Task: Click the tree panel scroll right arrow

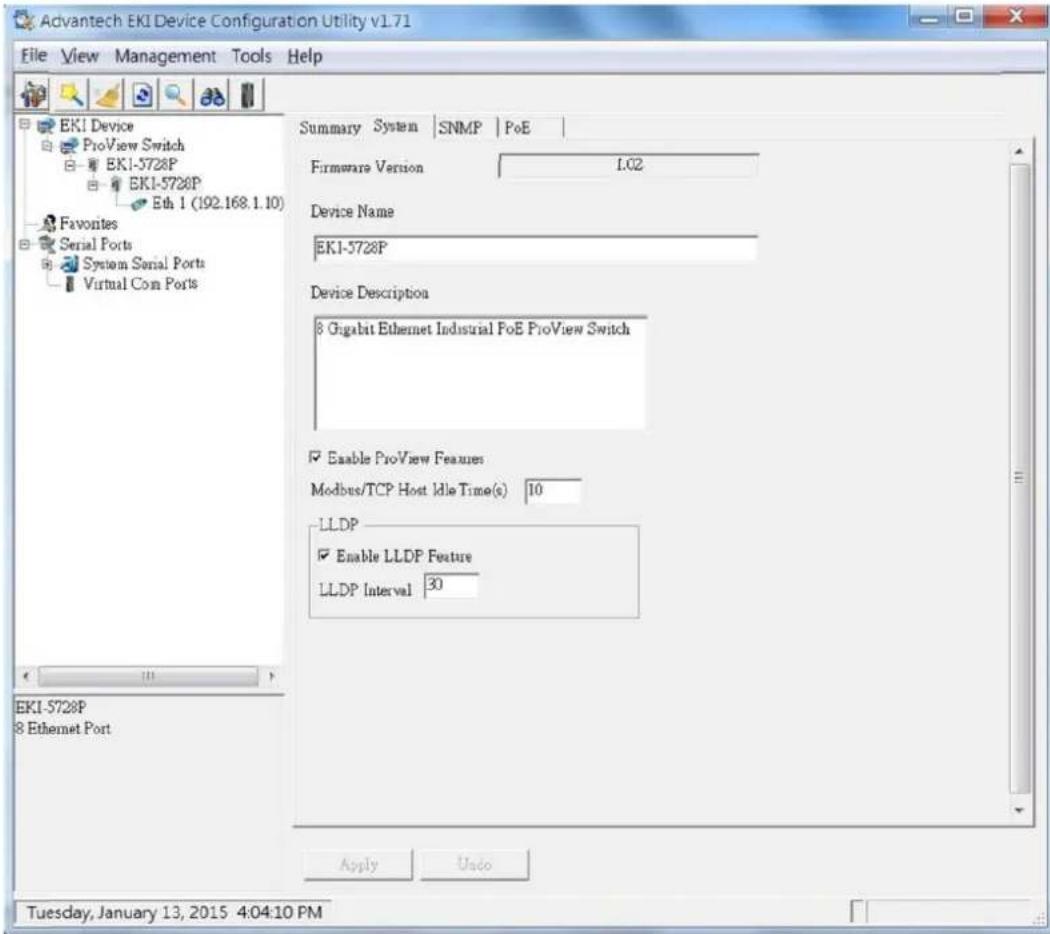Action: (271, 676)
